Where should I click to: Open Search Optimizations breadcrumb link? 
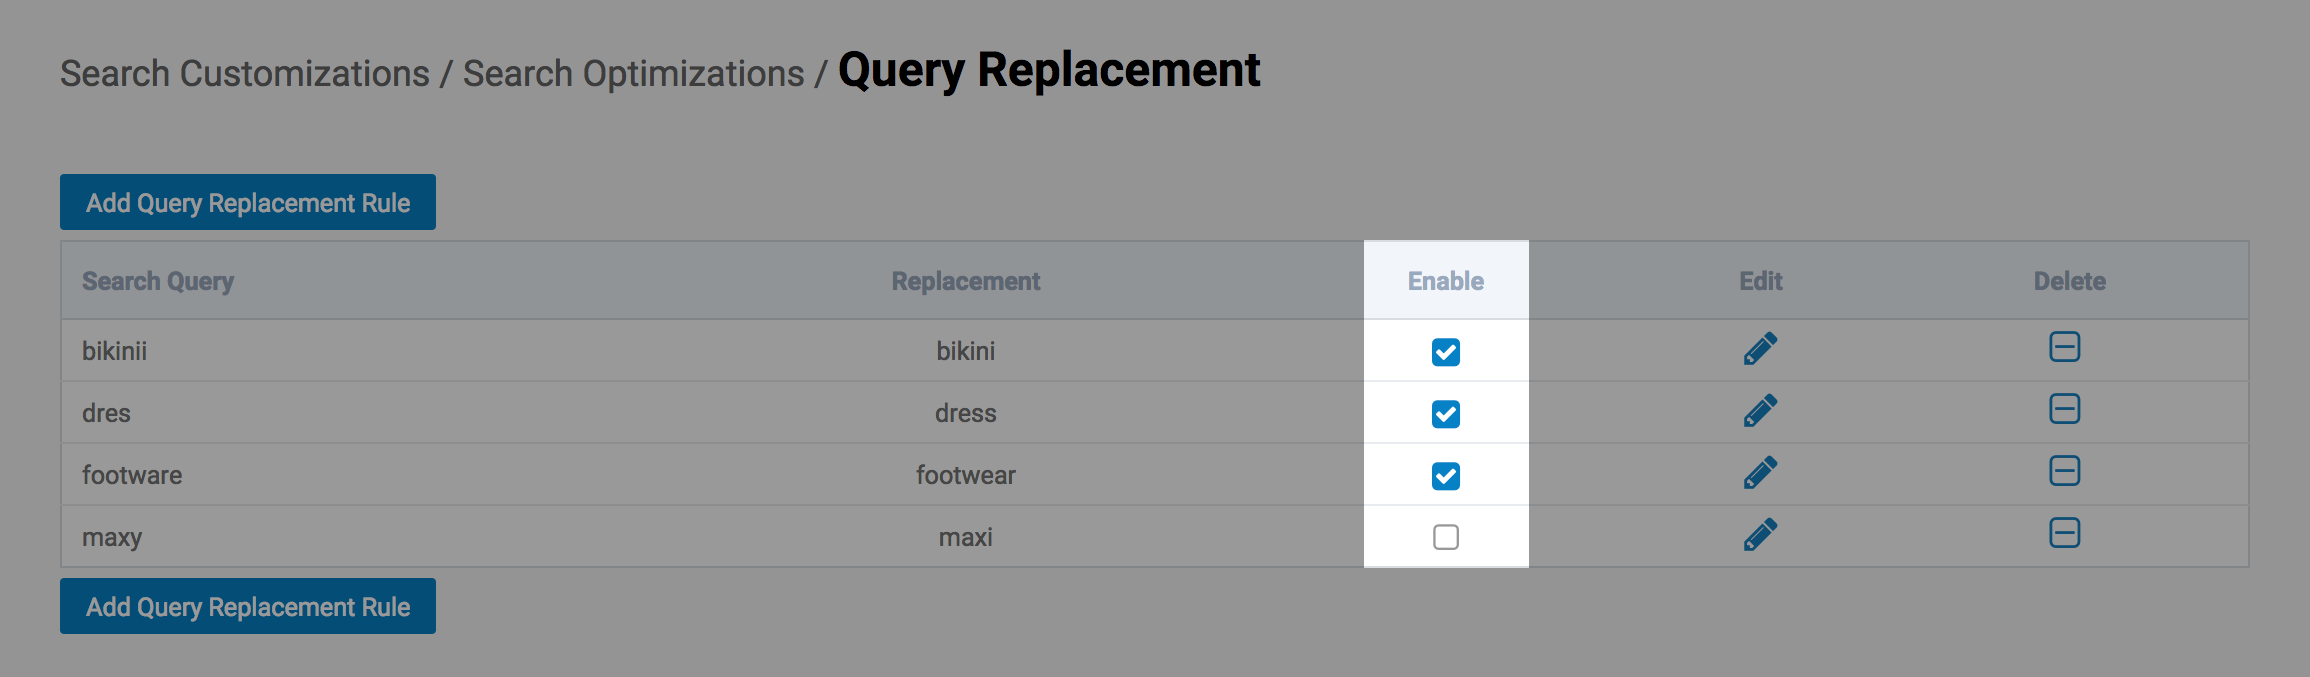click(x=633, y=74)
